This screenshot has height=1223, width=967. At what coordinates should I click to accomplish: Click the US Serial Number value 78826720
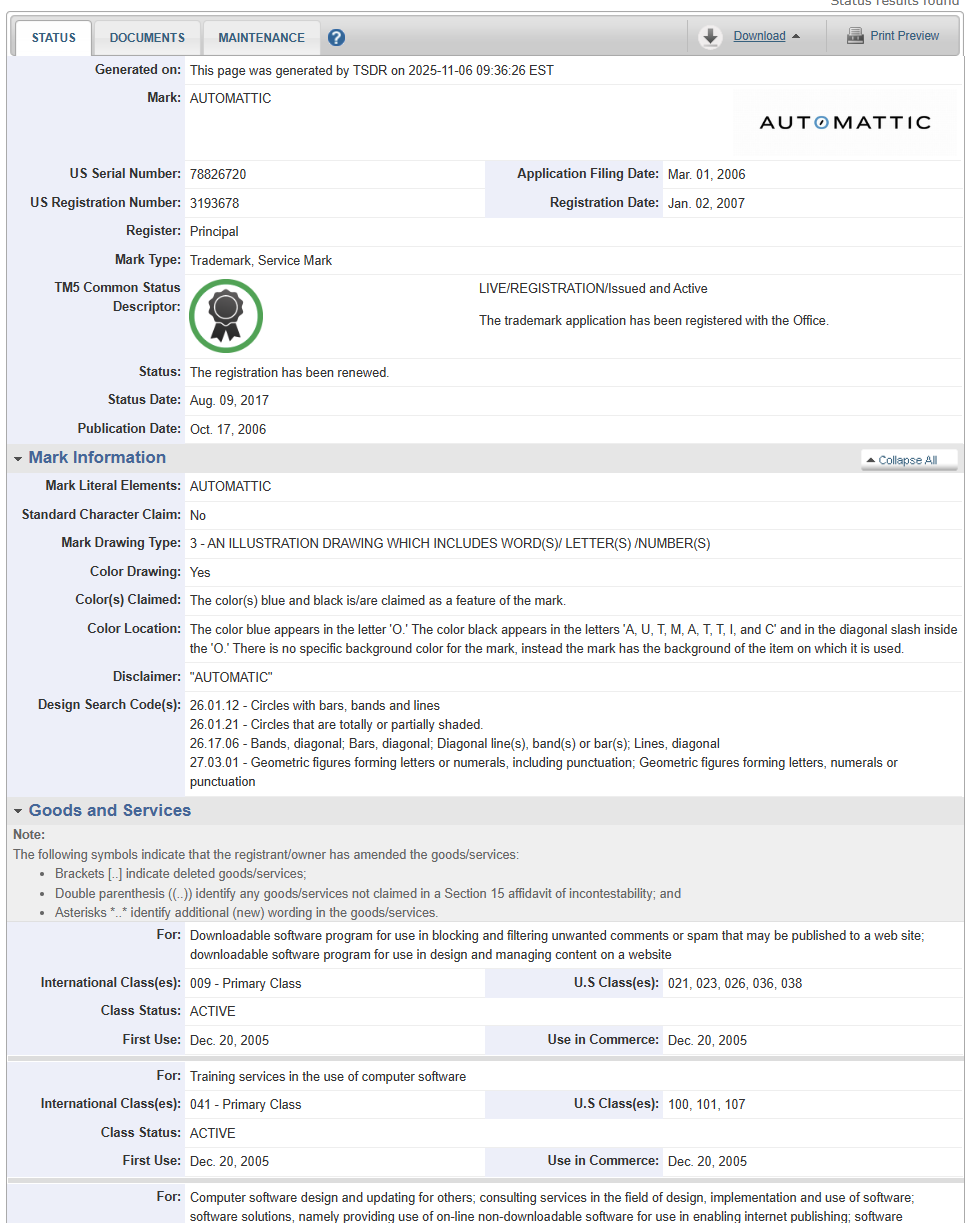pyautogui.click(x=218, y=175)
